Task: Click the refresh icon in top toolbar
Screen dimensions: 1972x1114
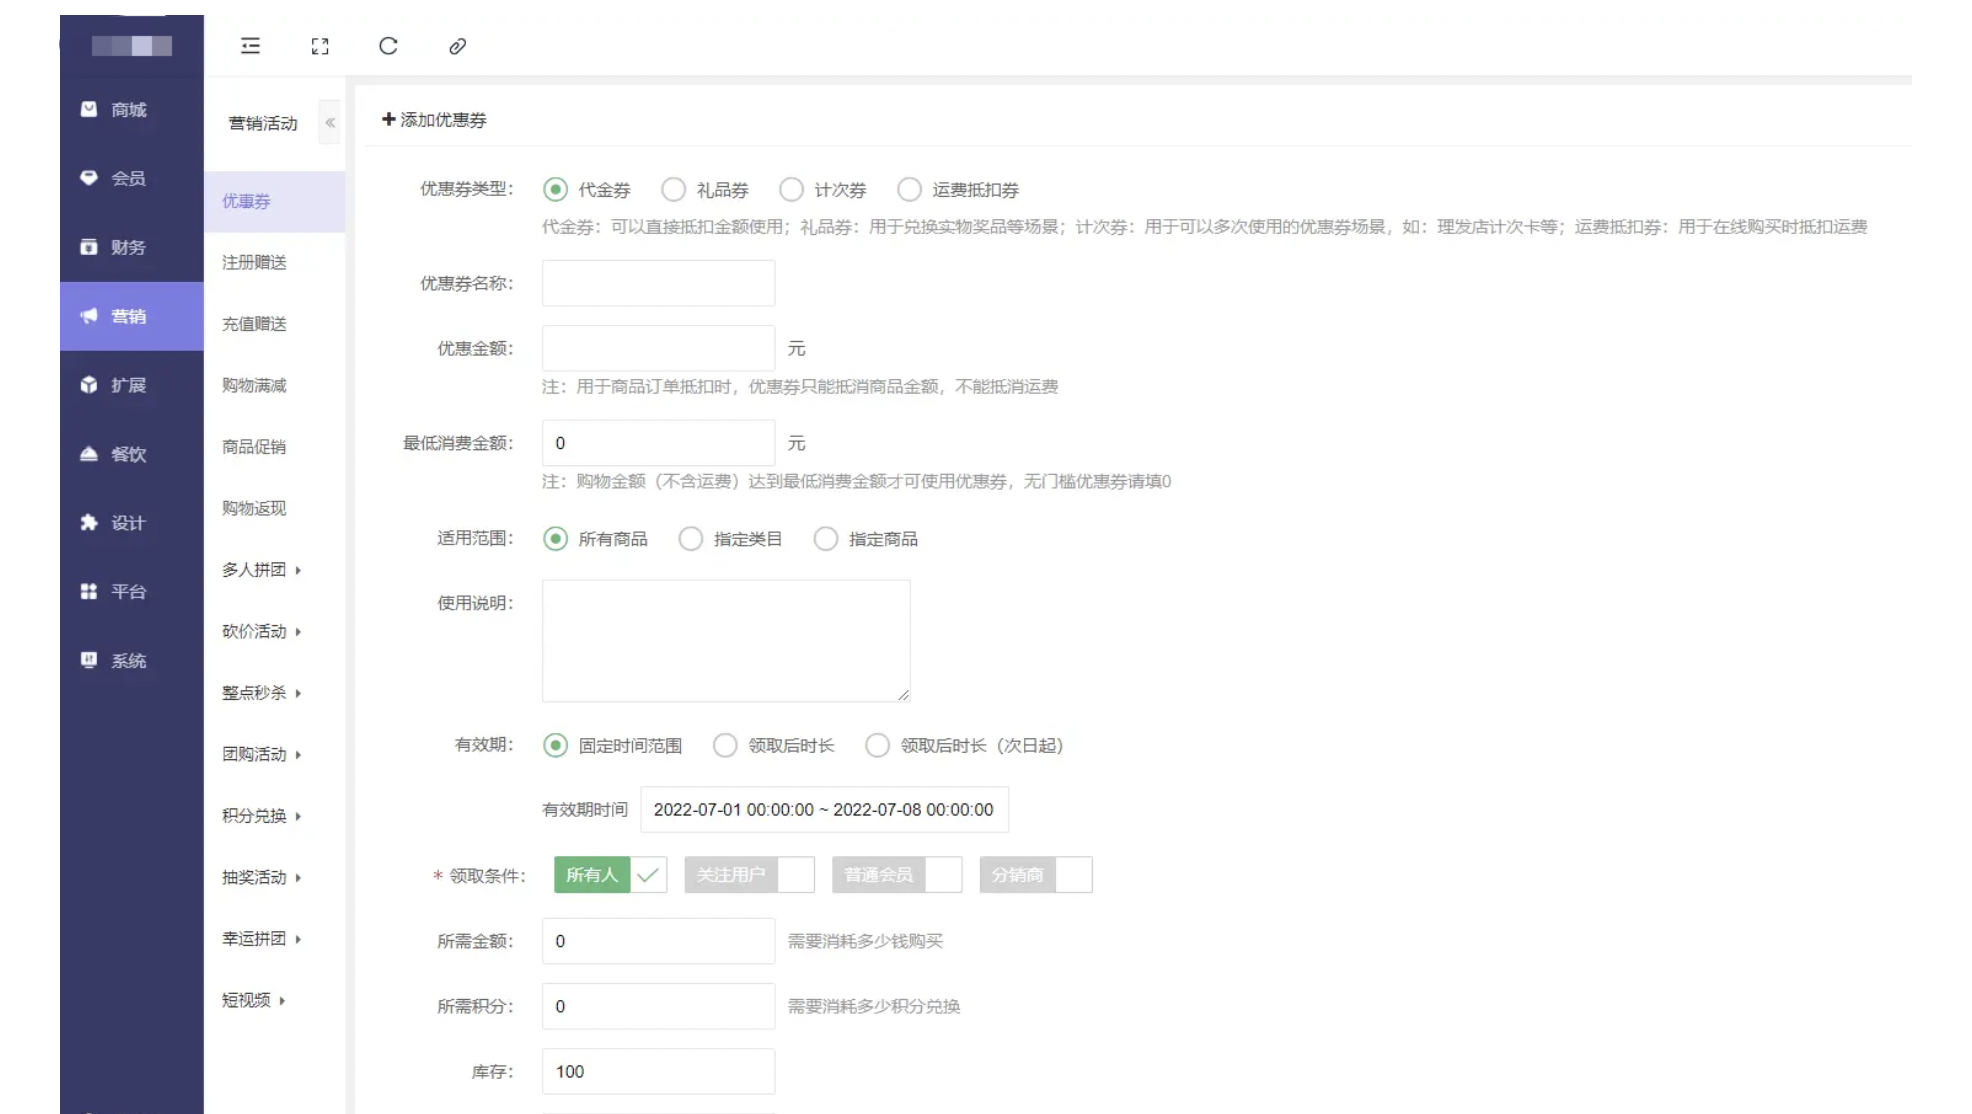Action: 388,46
